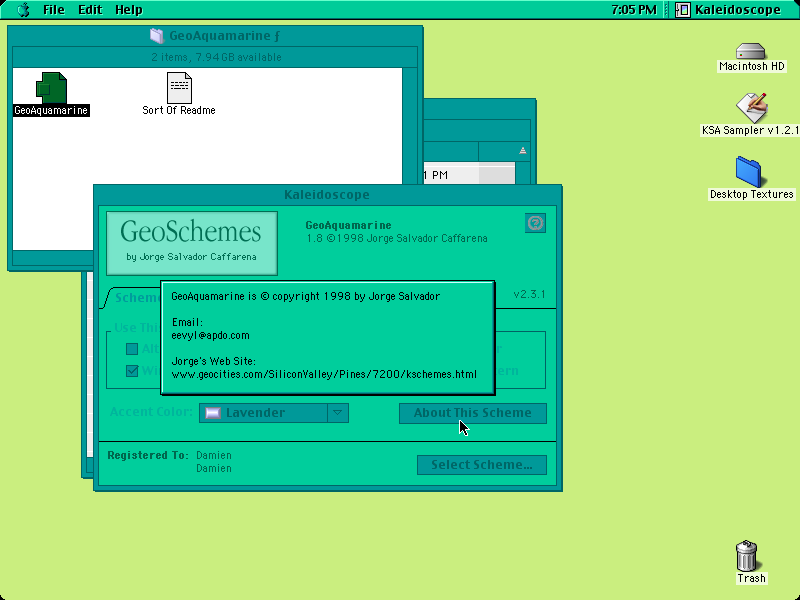Image resolution: width=800 pixels, height=600 pixels.
Task: Click the 'GeoAquamarine is © copyright 1998' line
Action: [x=306, y=296]
